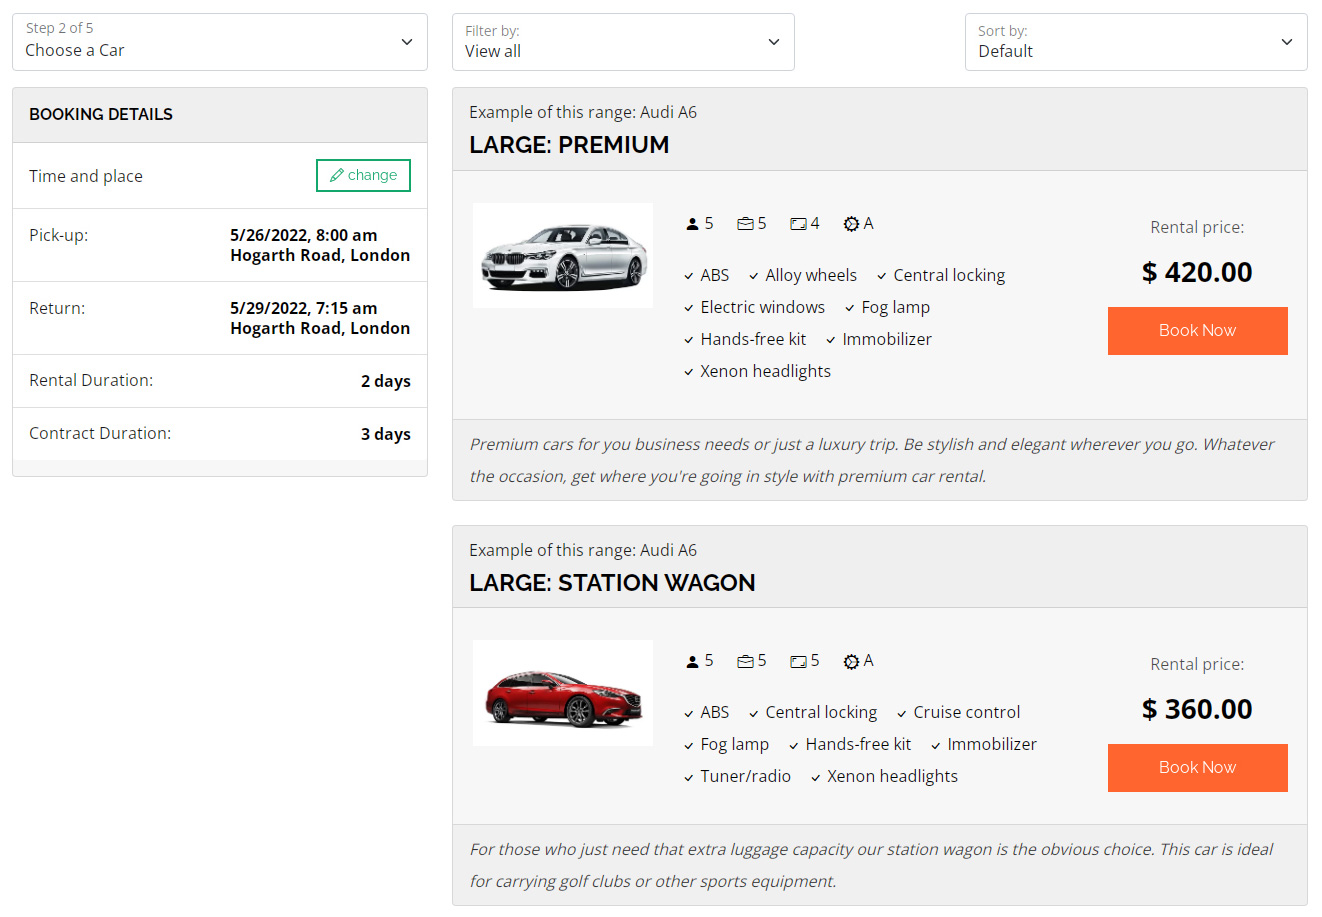The height and width of the screenshot is (917, 1322).
Task: Click passenger seats icon for Large Premium
Action: coord(692,224)
